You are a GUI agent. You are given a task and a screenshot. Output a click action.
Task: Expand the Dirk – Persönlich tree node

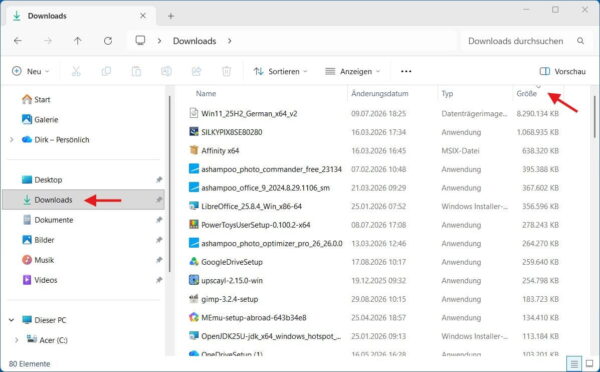tap(11, 140)
